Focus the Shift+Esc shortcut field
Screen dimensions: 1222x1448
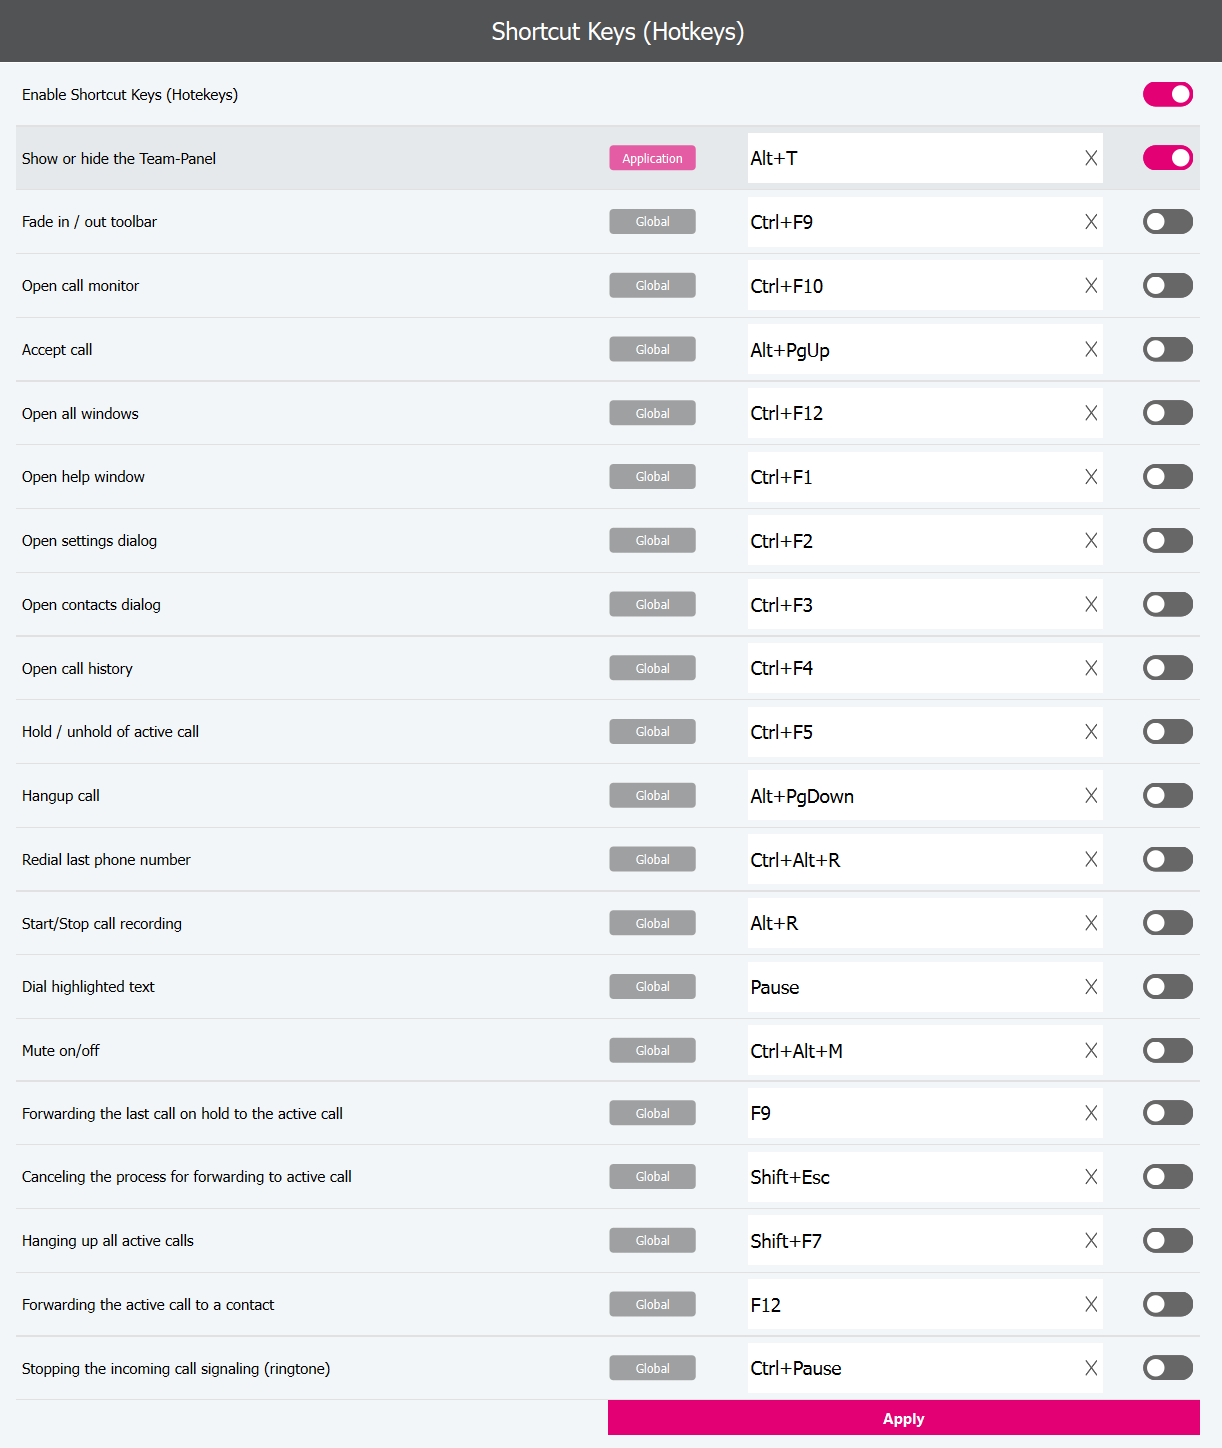click(x=910, y=1177)
